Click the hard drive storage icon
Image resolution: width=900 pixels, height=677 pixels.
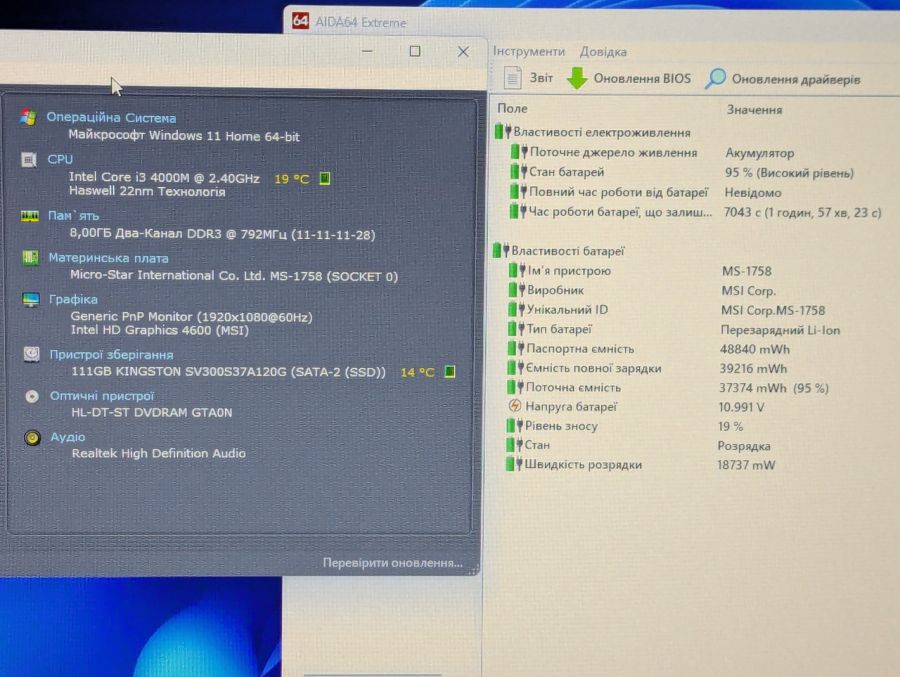click(x=32, y=354)
